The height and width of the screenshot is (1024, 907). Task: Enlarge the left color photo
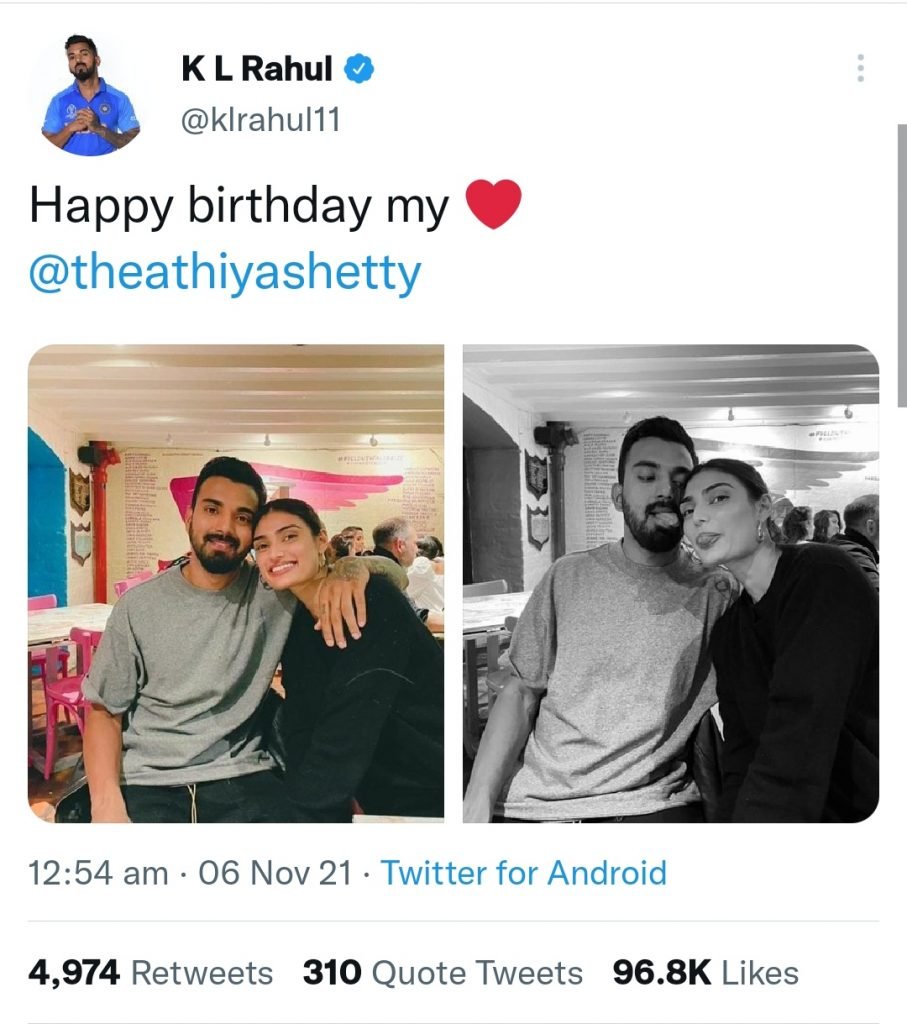coord(236,583)
